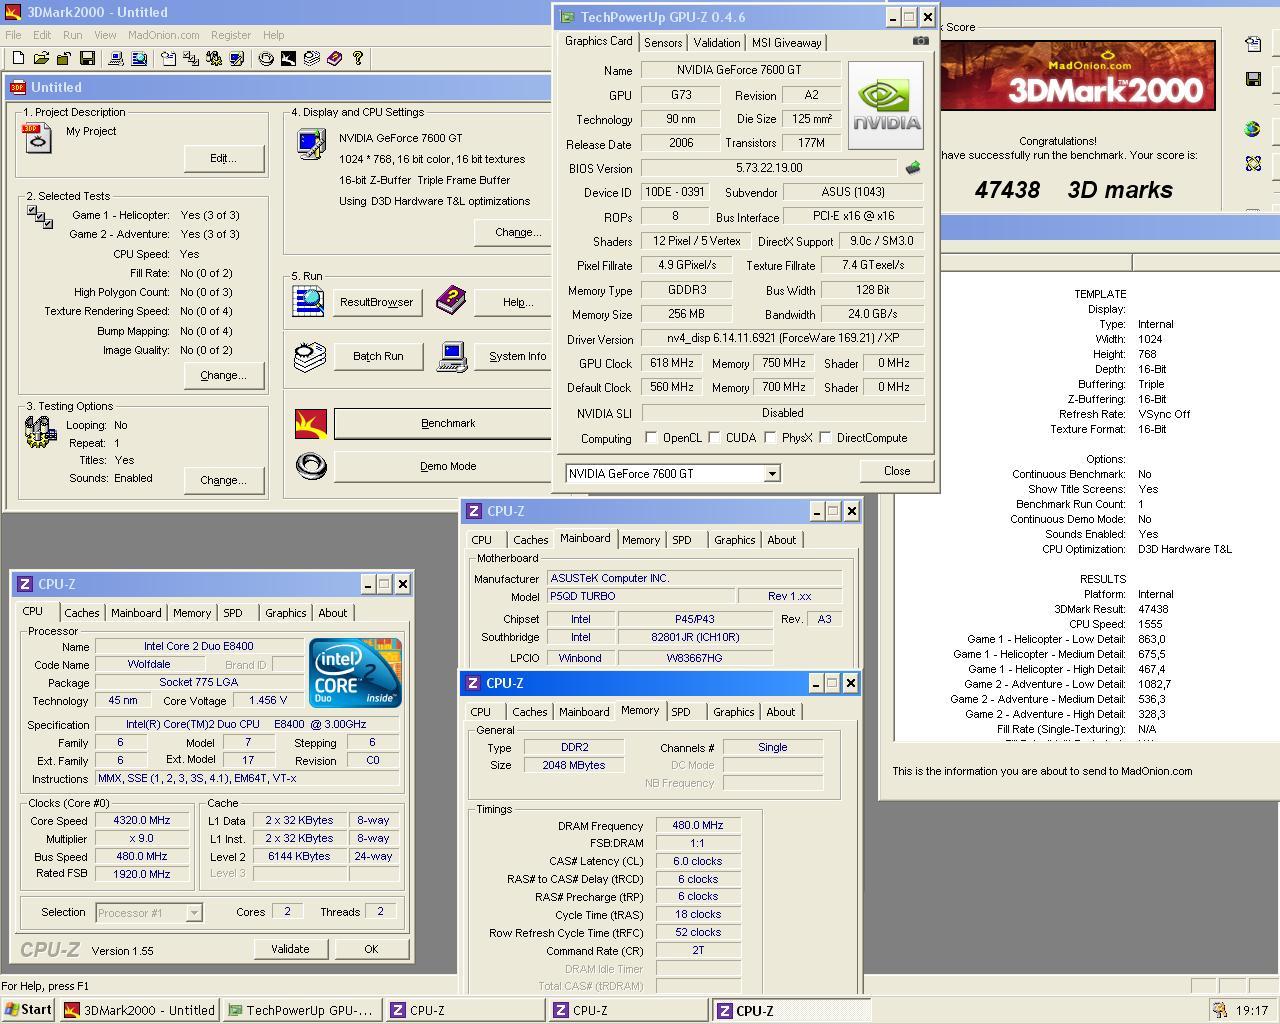This screenshot has width=1280, height=1024.
Task: Open Graphics tab in CPU-Z Mainboard window
Action: point(734,540)
